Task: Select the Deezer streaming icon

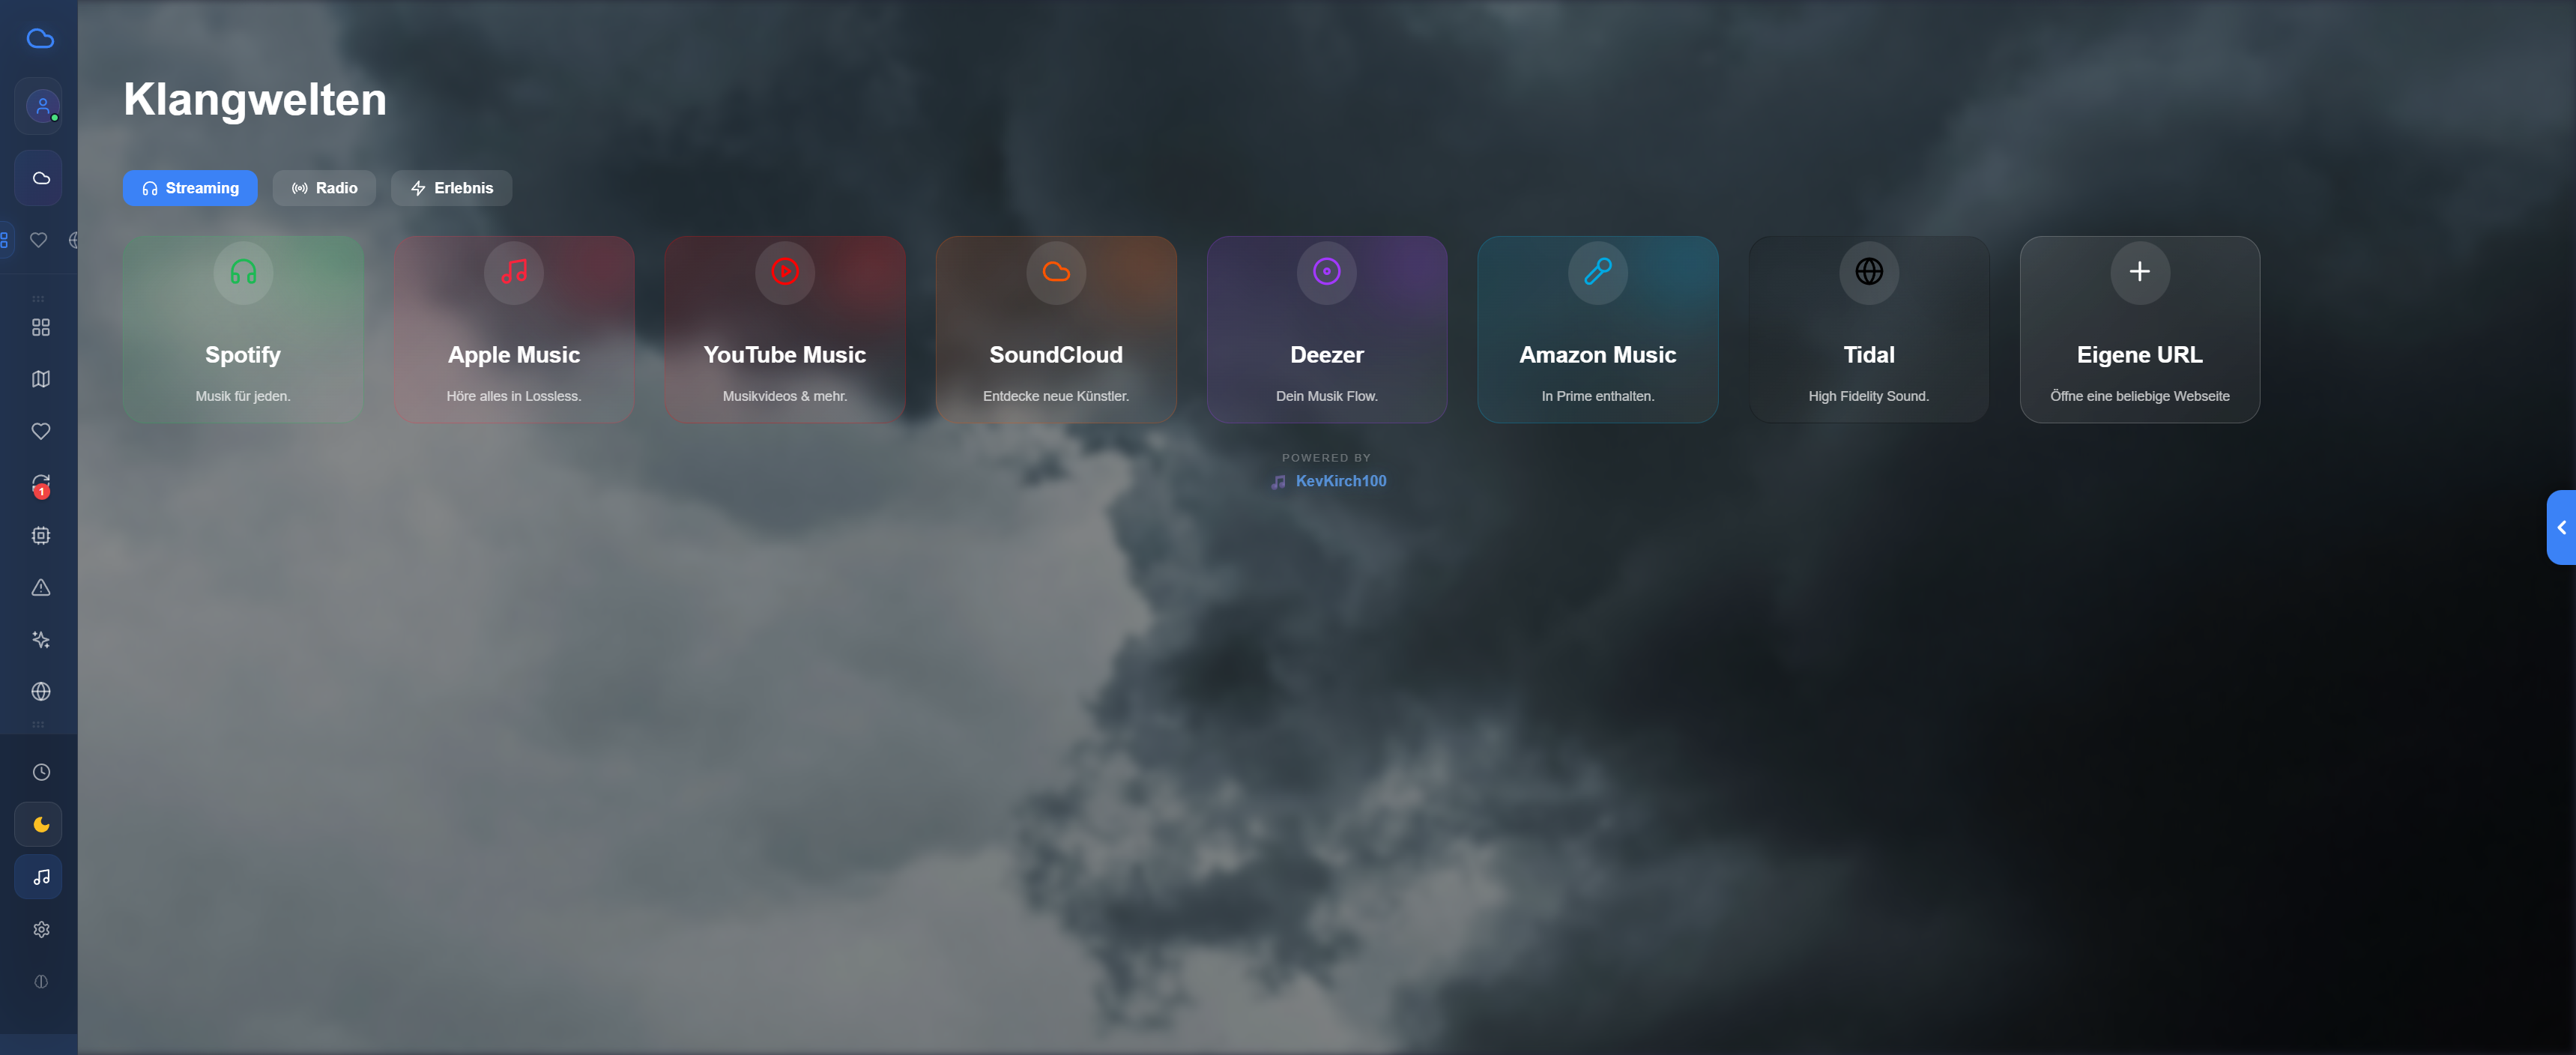Action: coord(1326,273)
